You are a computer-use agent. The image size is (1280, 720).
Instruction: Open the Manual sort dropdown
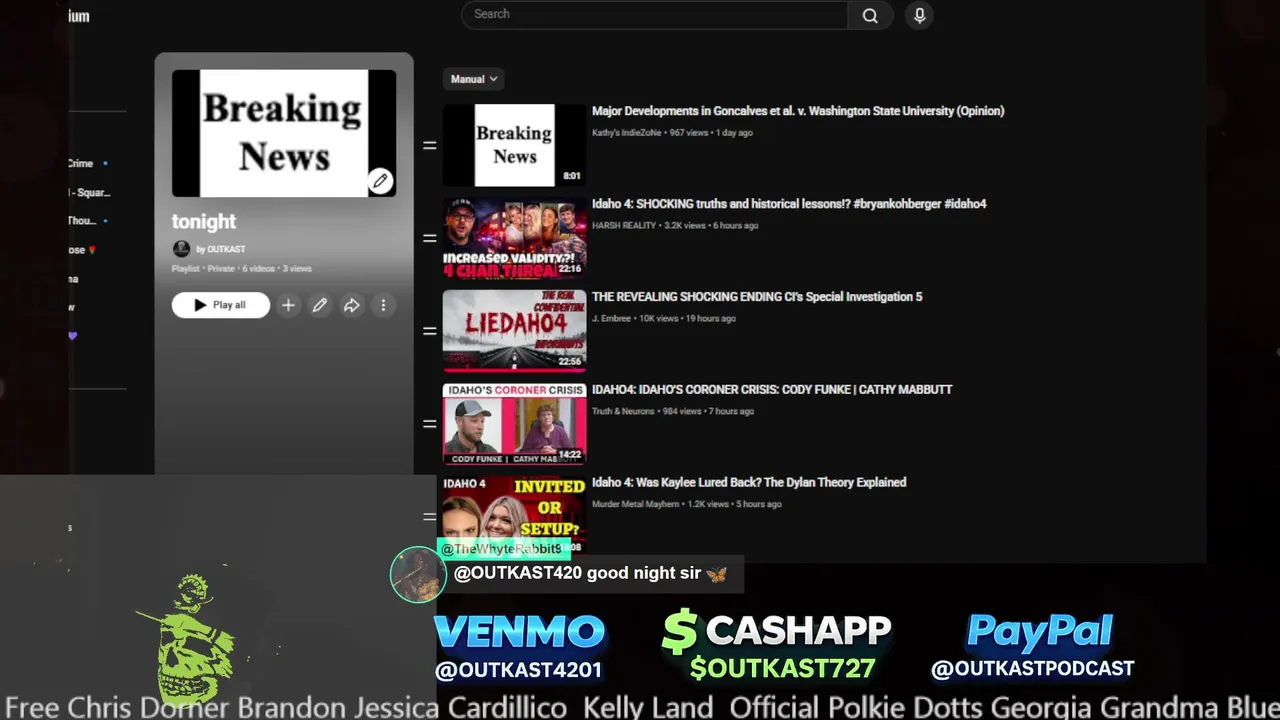(474, 79)
